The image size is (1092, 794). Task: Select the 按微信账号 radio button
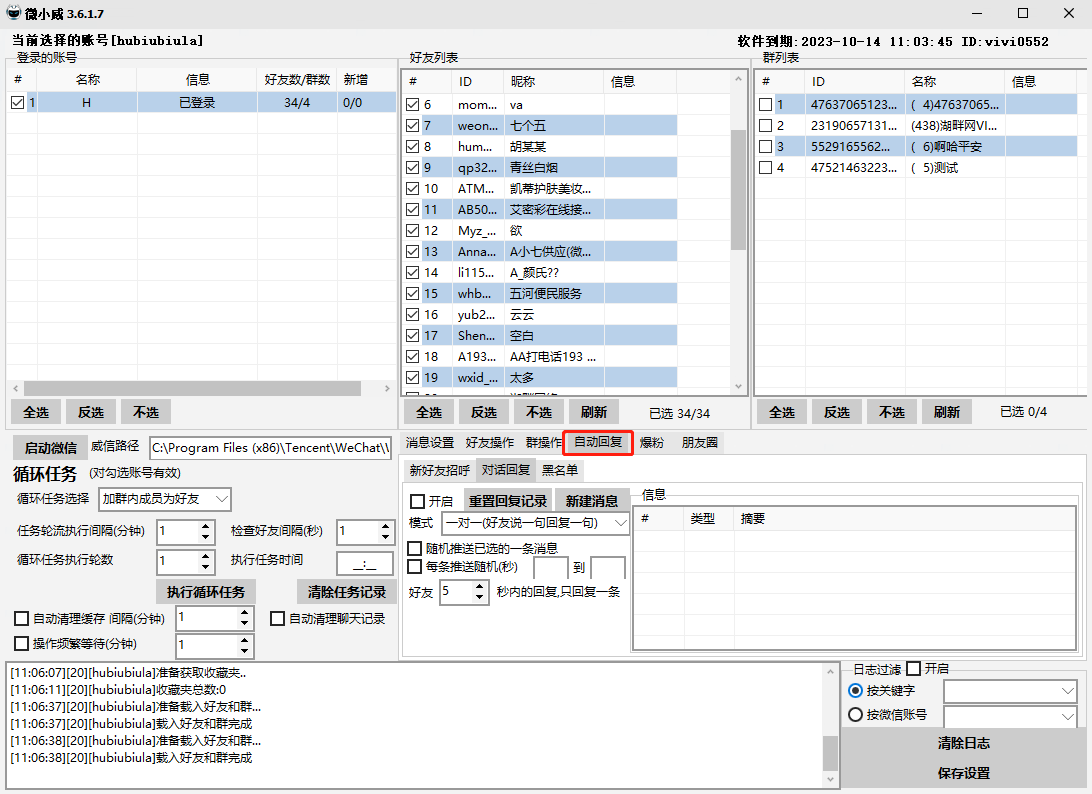[x=855, y=715]
